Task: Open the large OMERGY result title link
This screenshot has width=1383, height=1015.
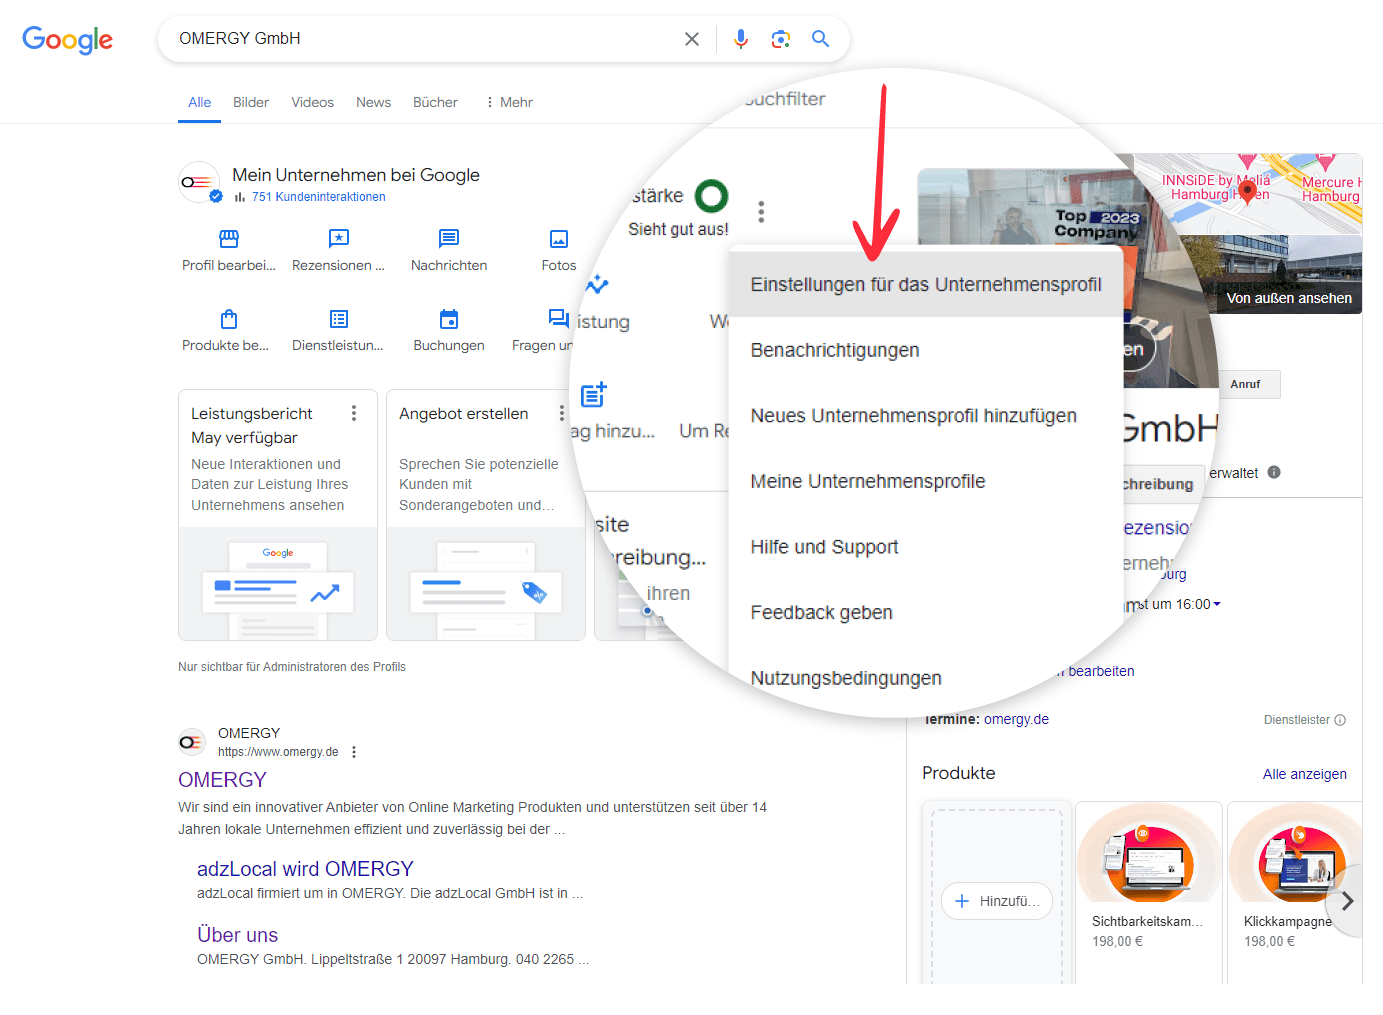Action: 222,780
